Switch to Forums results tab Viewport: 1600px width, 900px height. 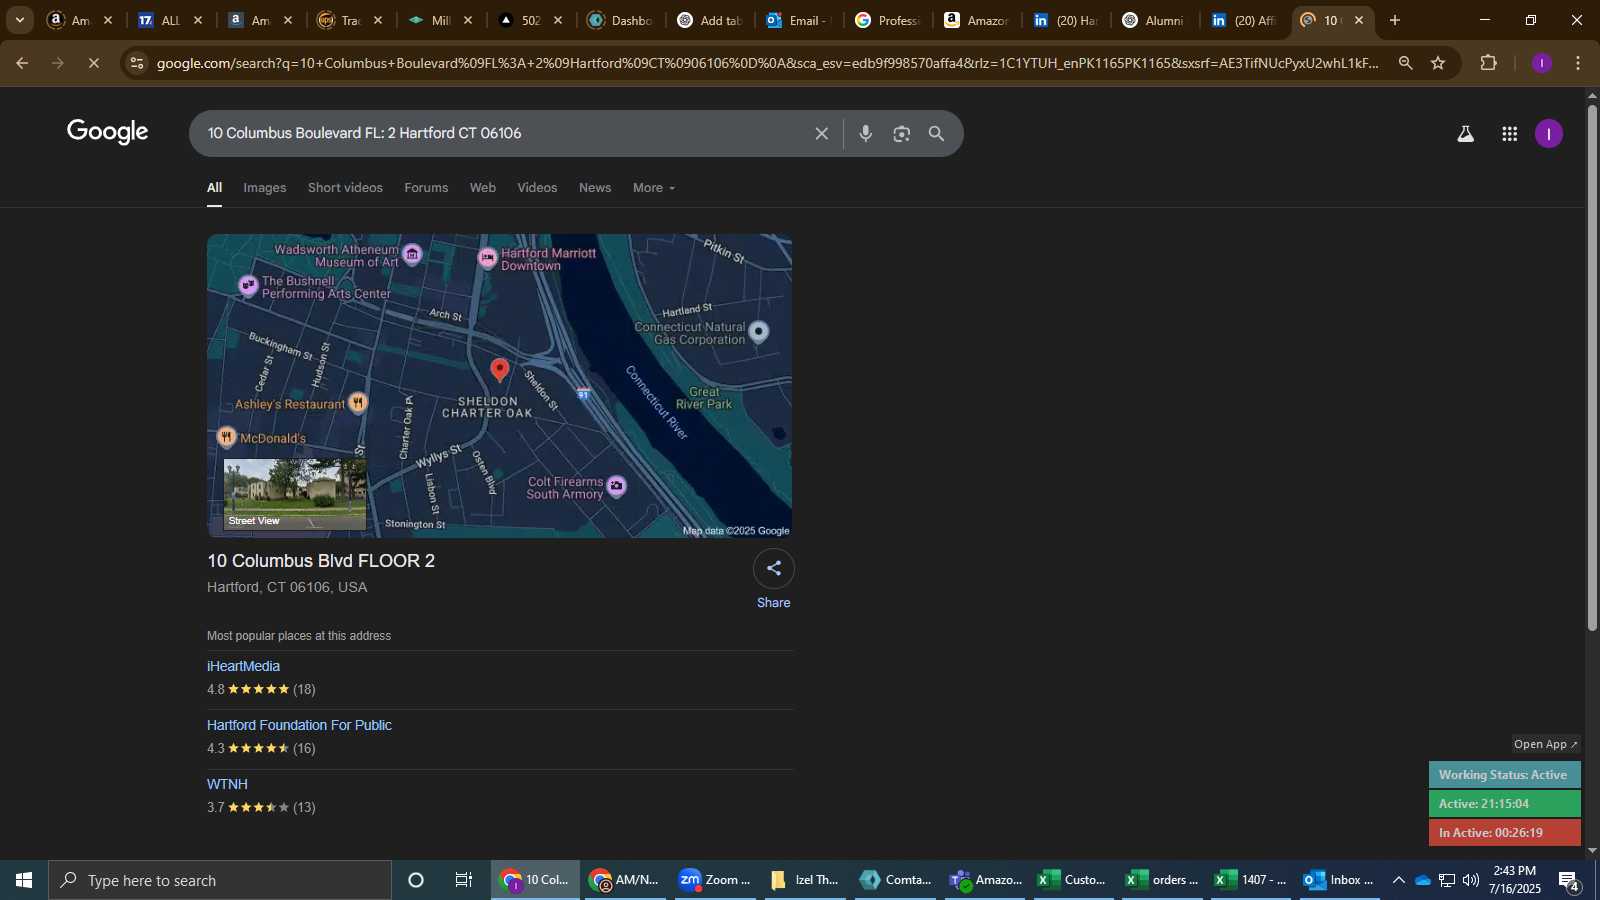[x=426, y=188]
